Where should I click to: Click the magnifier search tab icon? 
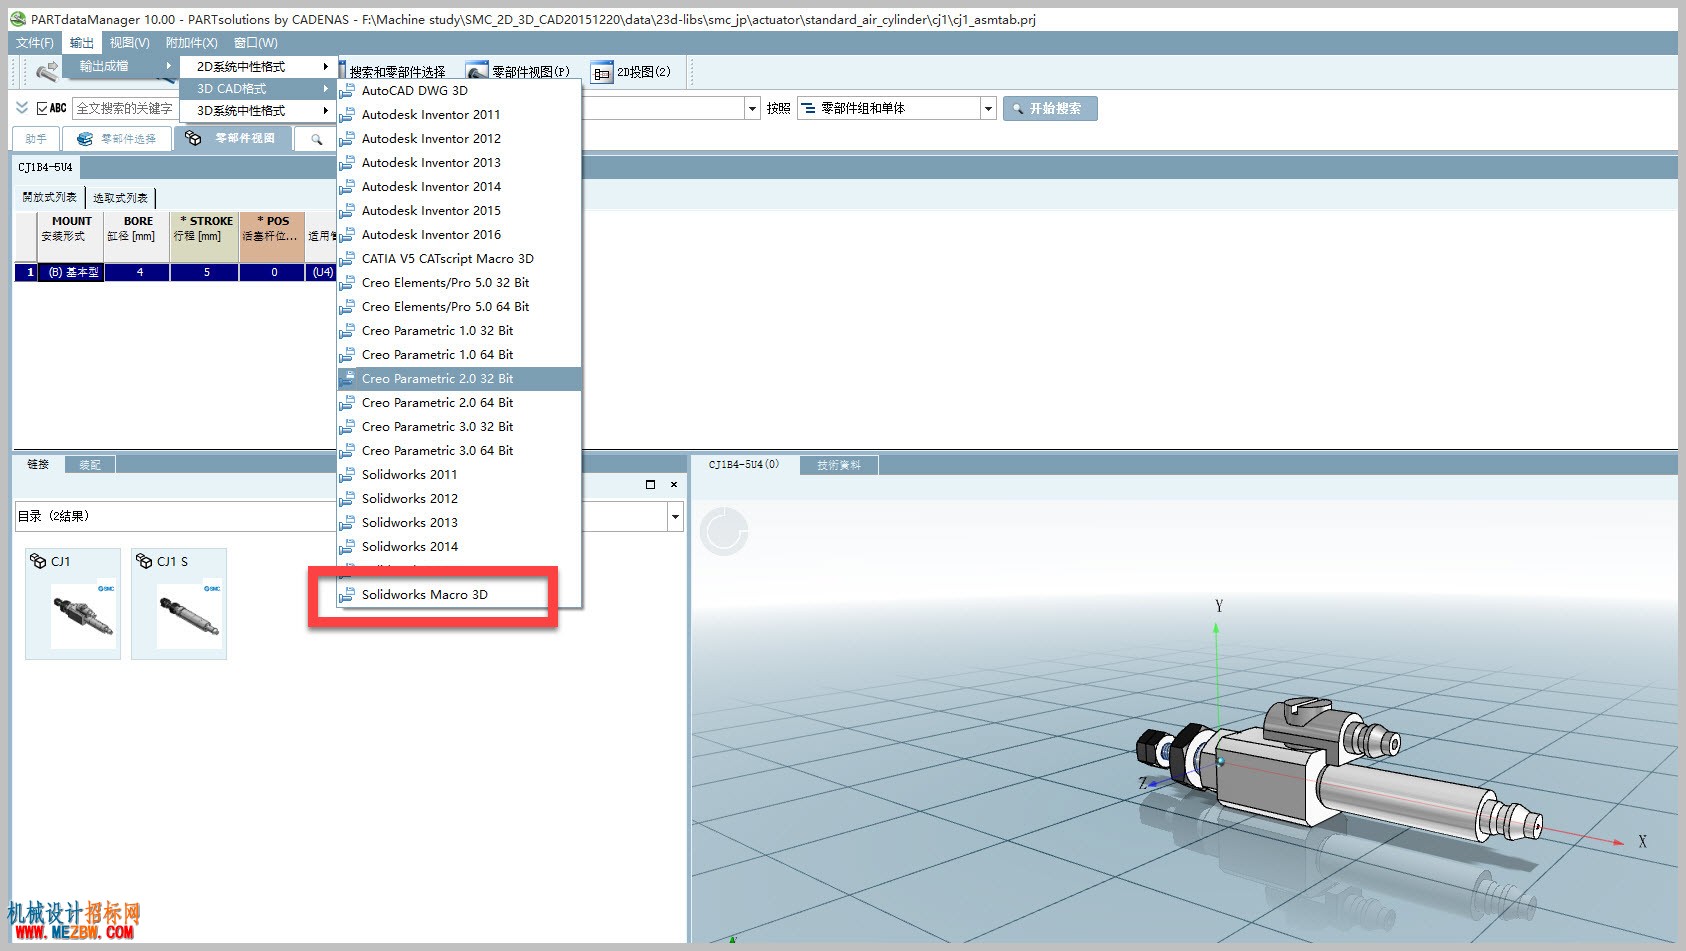point(316,139)
